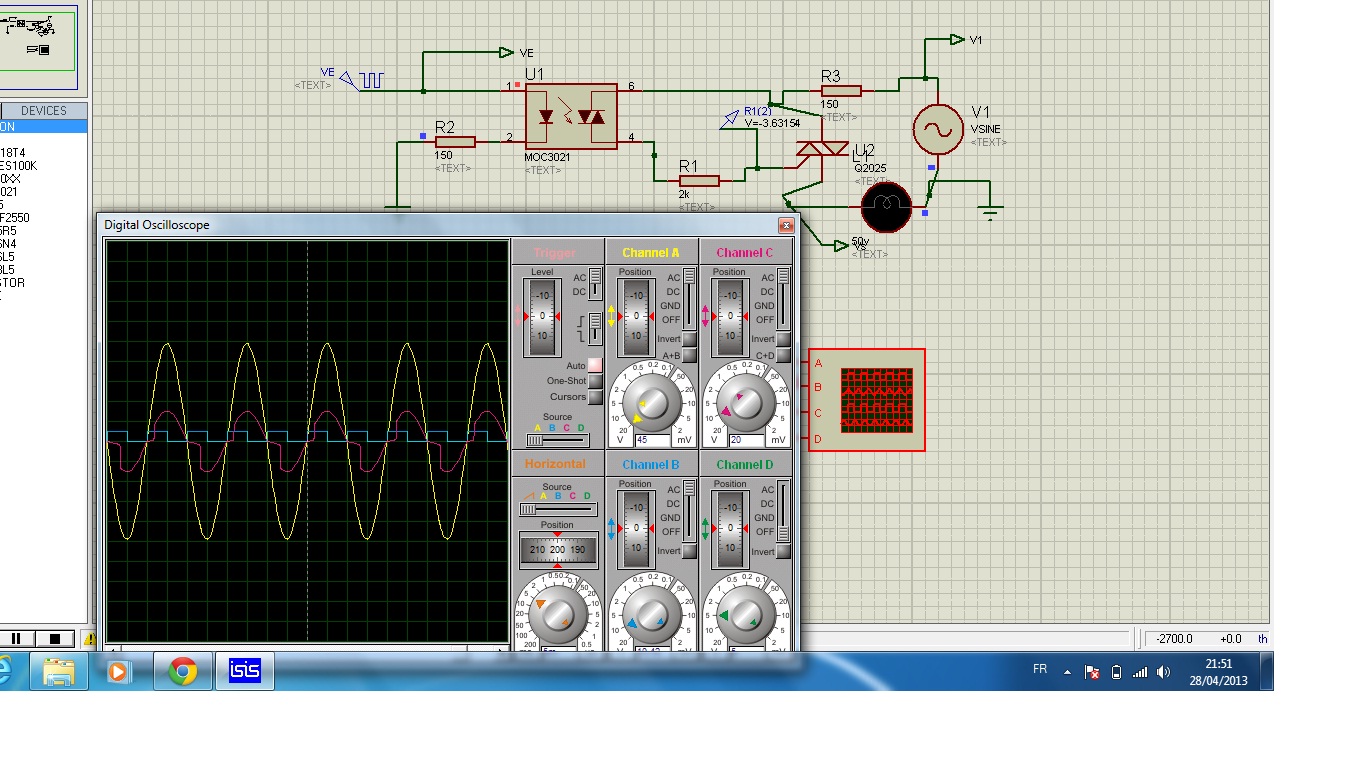This screenshot has width=1366, height=768.
Task: Click Channel B coupling slider
Action: [689, 511]
